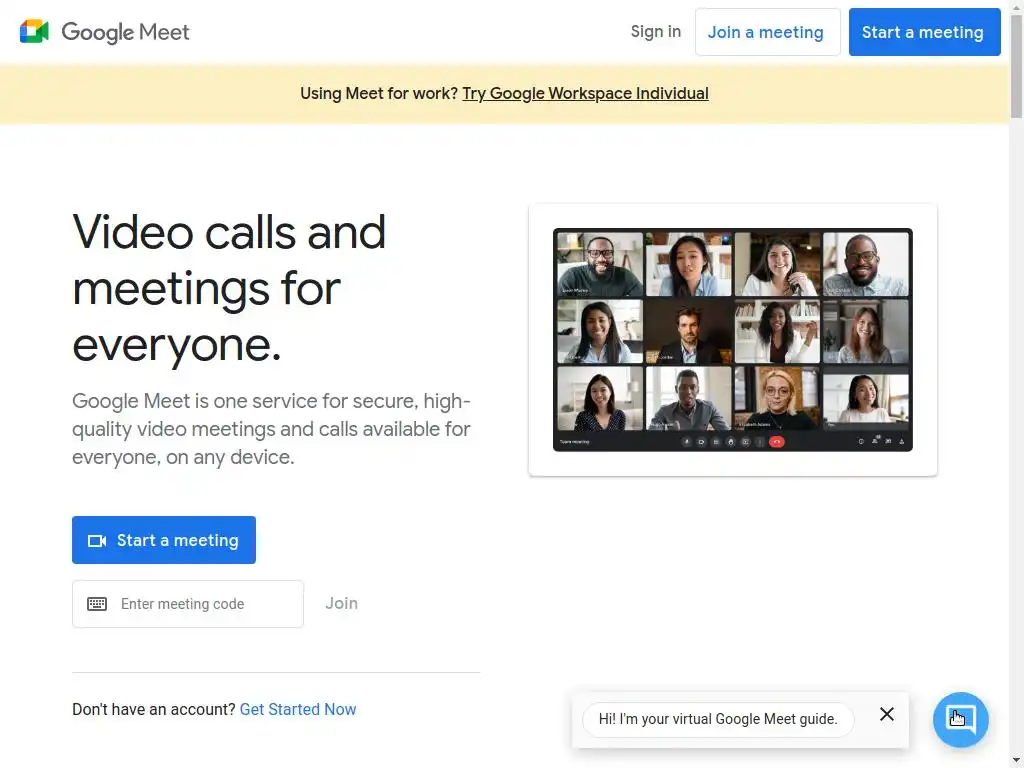Click the header Join a meeting button
Viewport: 1024px width, 768px height.
(767, 32)
